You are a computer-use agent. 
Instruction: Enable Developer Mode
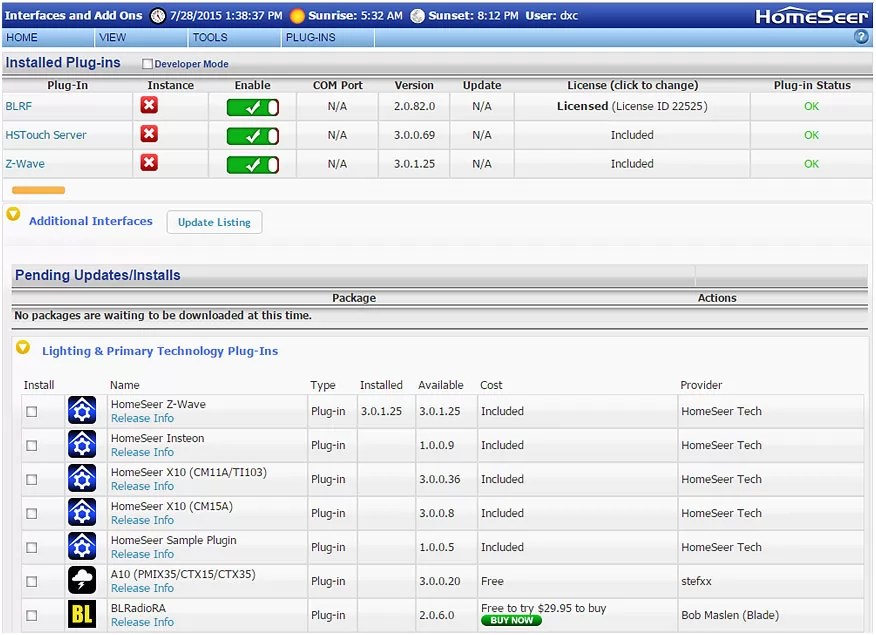[145, 62]
